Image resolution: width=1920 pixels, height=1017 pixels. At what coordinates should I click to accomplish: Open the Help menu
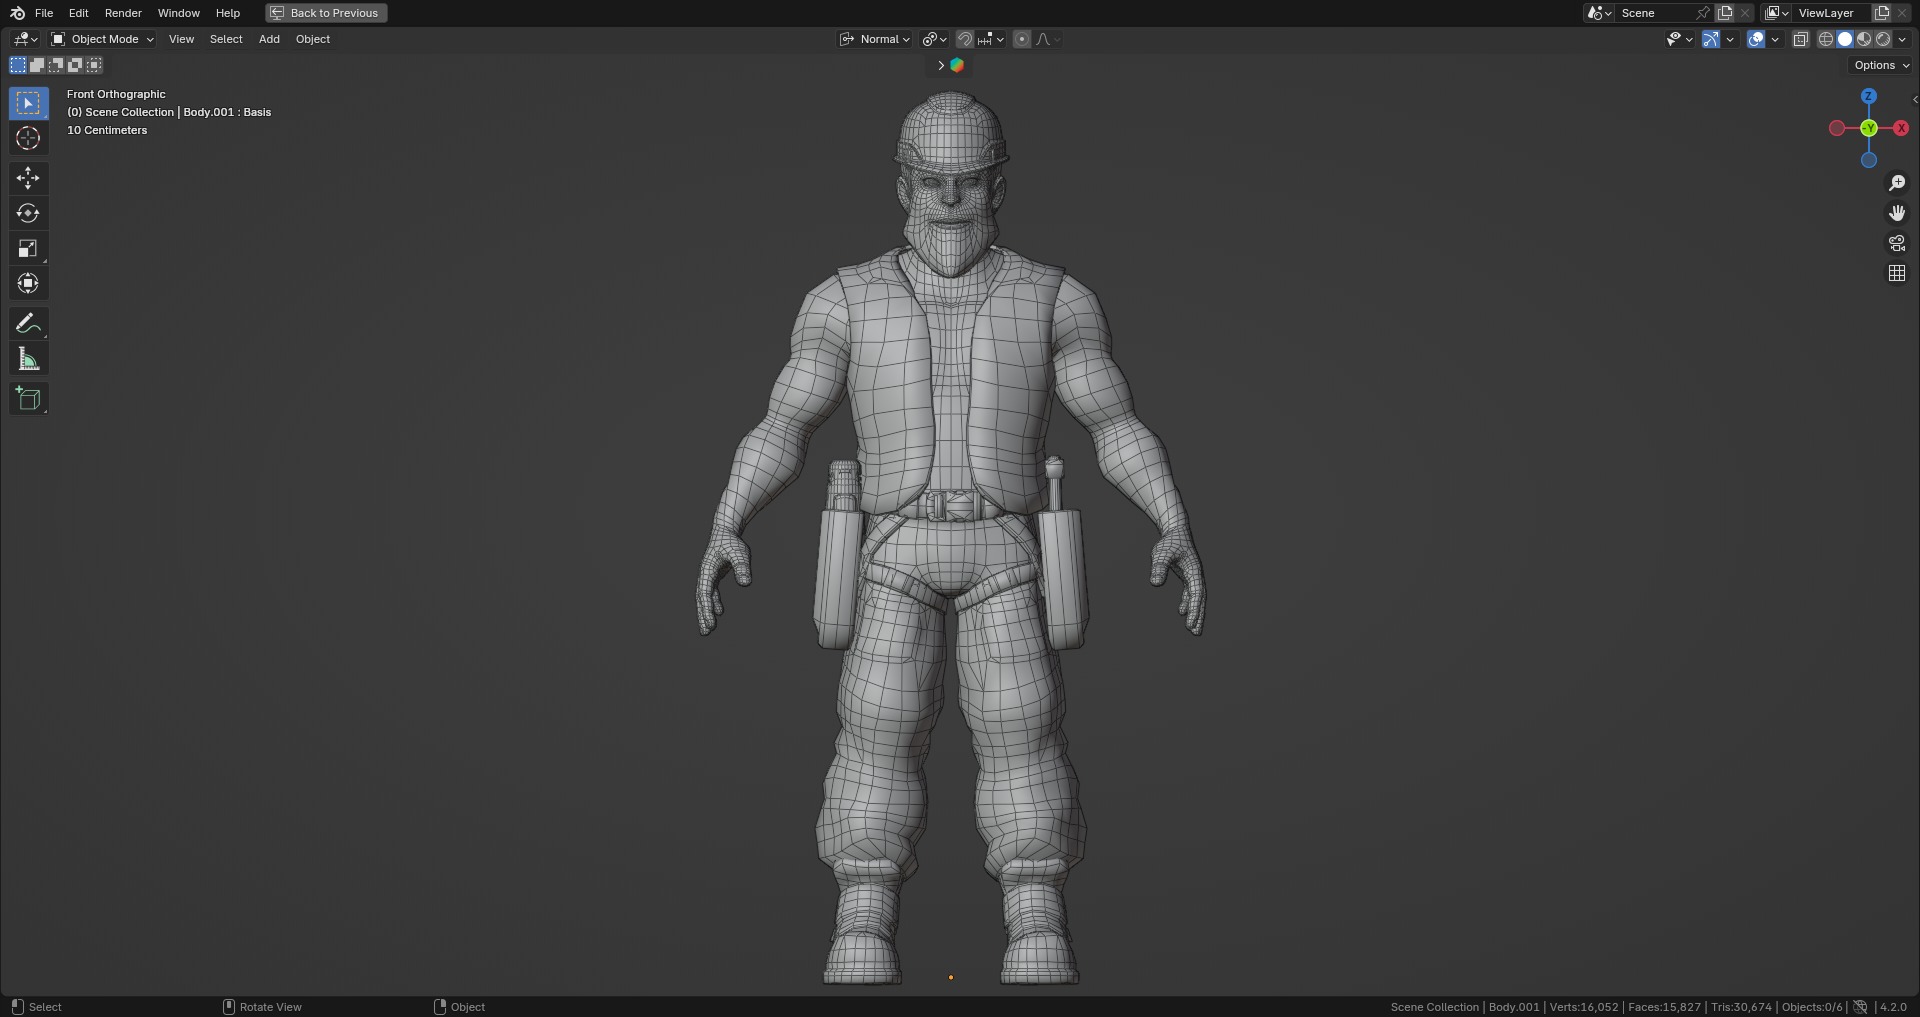tap(228, 13)
